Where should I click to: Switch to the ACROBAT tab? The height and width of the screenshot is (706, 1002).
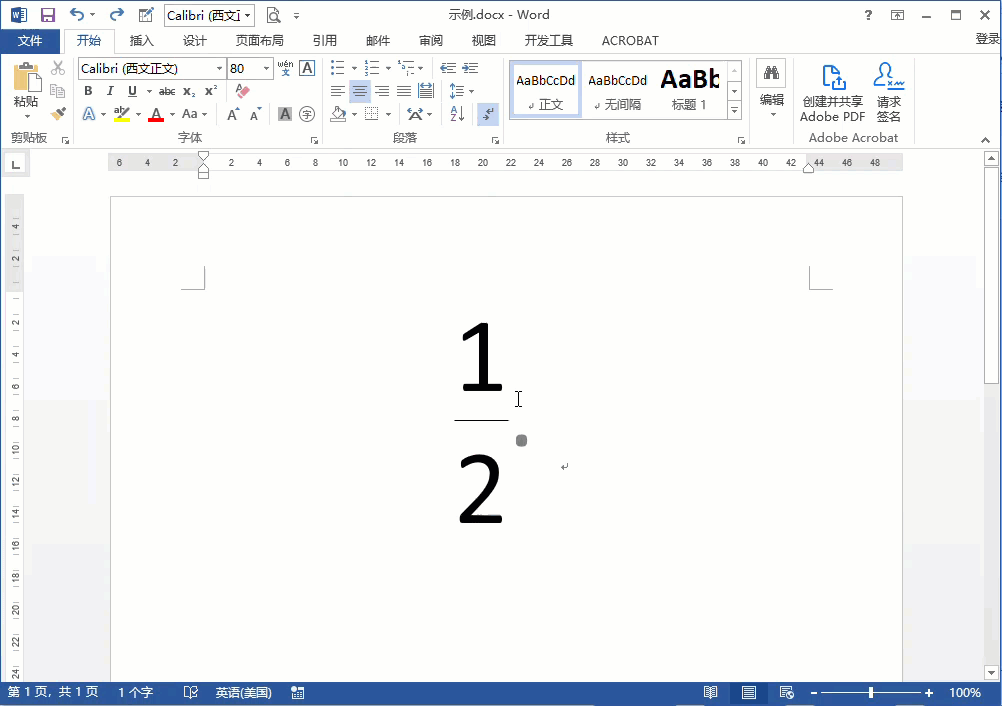(x=630, y=41)
